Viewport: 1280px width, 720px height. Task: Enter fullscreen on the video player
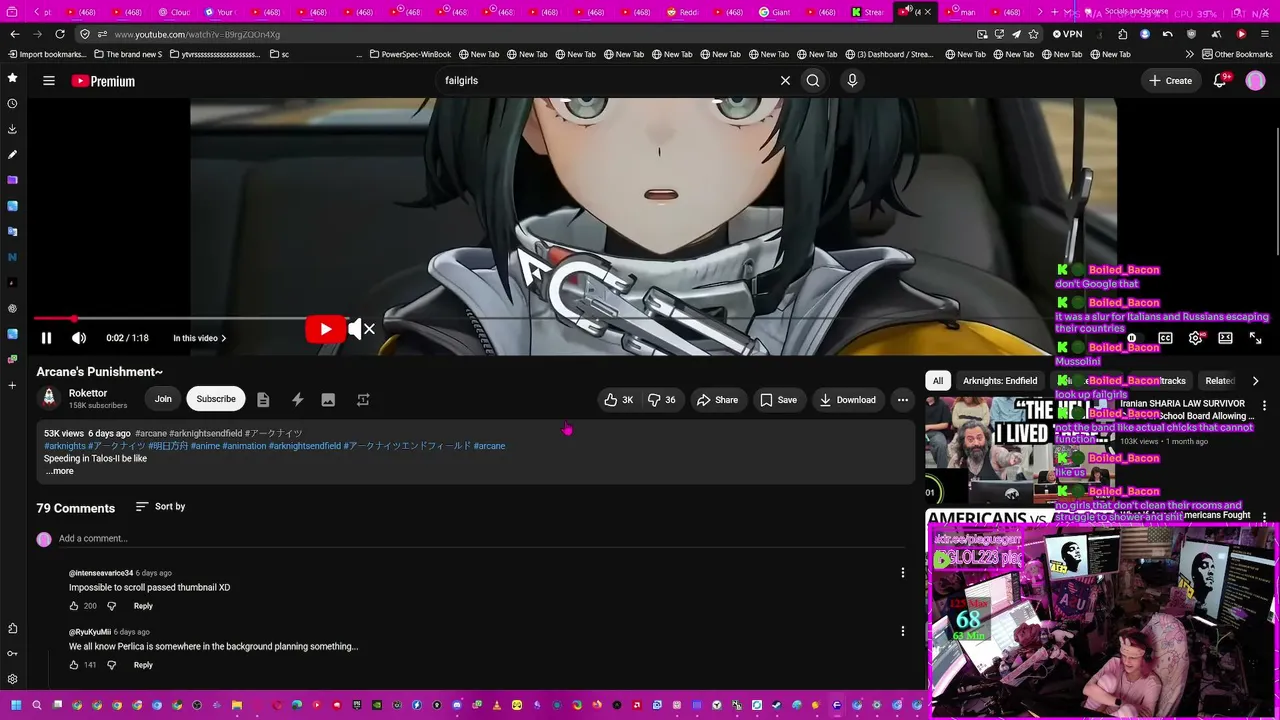click(1255, 338)
